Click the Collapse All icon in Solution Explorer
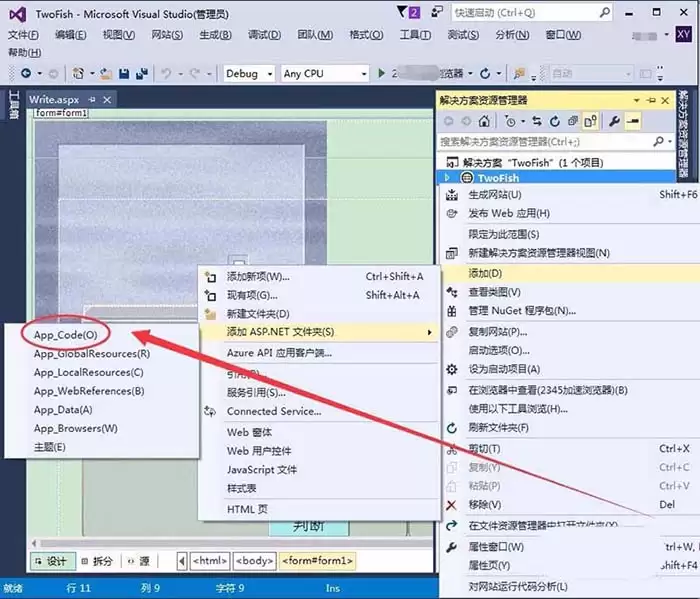Viewport: 700px width, 599px height. pos(572,121)
